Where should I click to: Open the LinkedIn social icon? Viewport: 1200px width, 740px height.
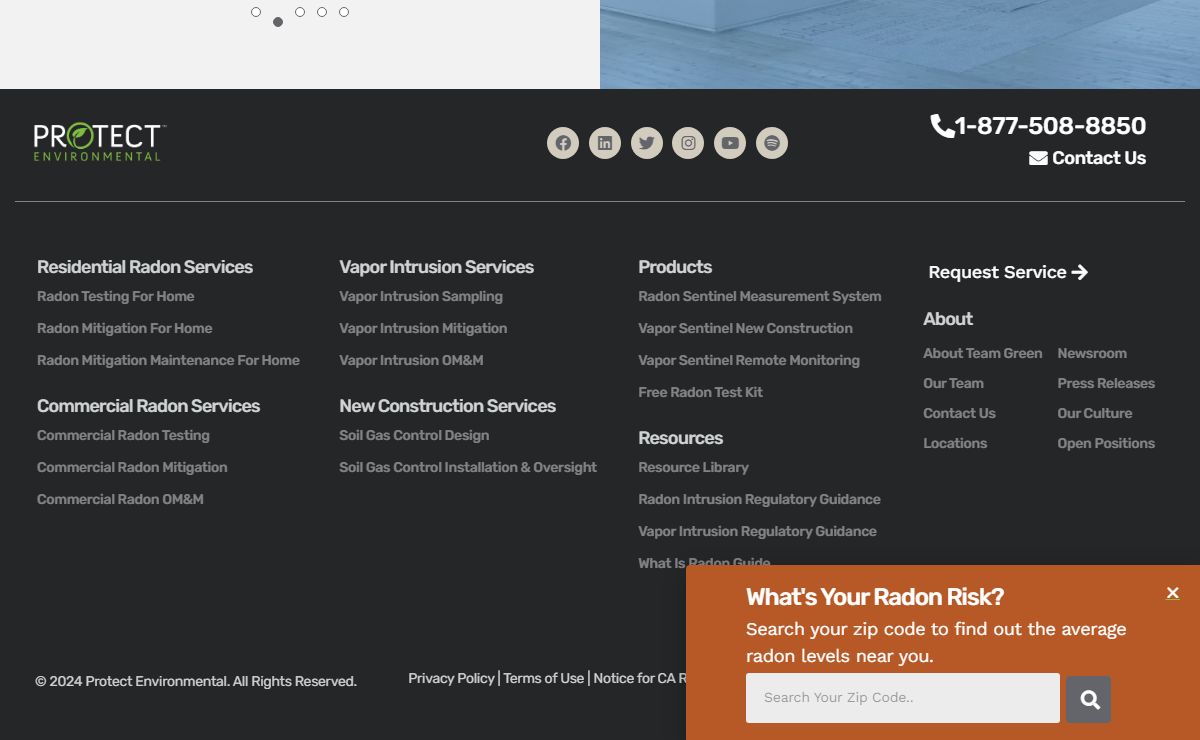click(605, 143)
